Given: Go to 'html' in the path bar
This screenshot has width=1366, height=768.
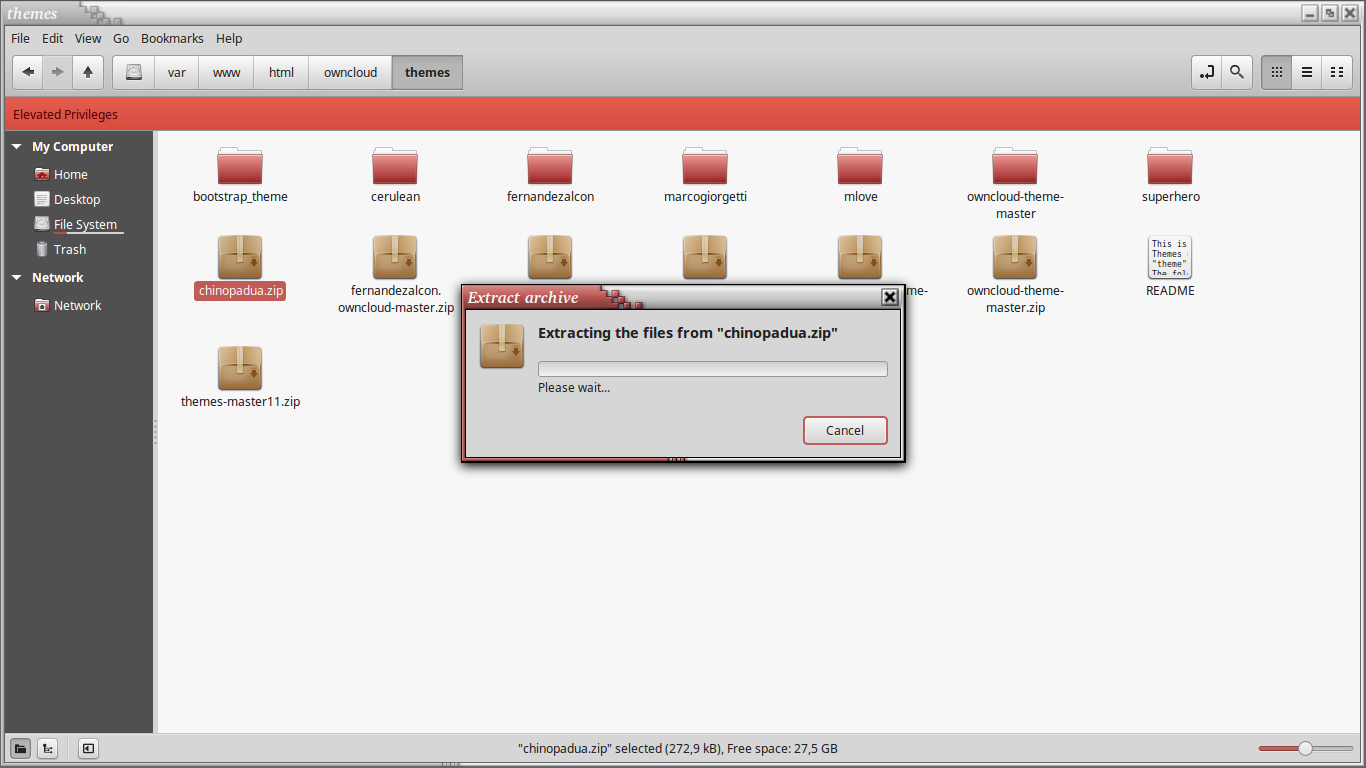Looking at the screenshot, I should [x=282, y=72].
